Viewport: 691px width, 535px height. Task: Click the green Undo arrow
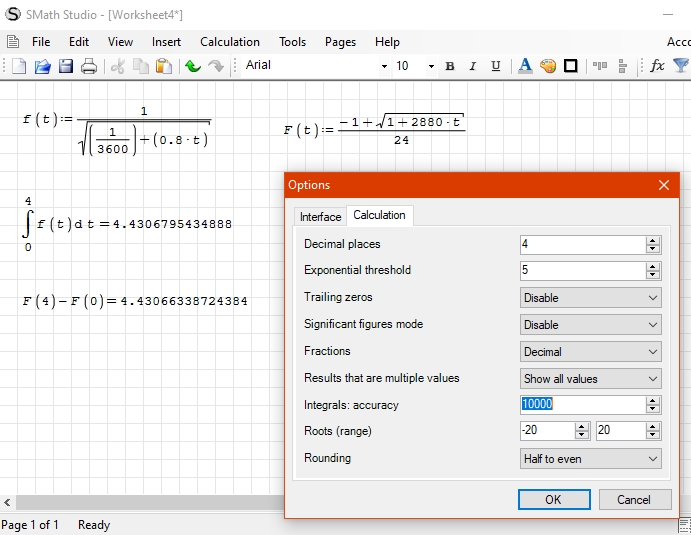(x=192, y=66)
